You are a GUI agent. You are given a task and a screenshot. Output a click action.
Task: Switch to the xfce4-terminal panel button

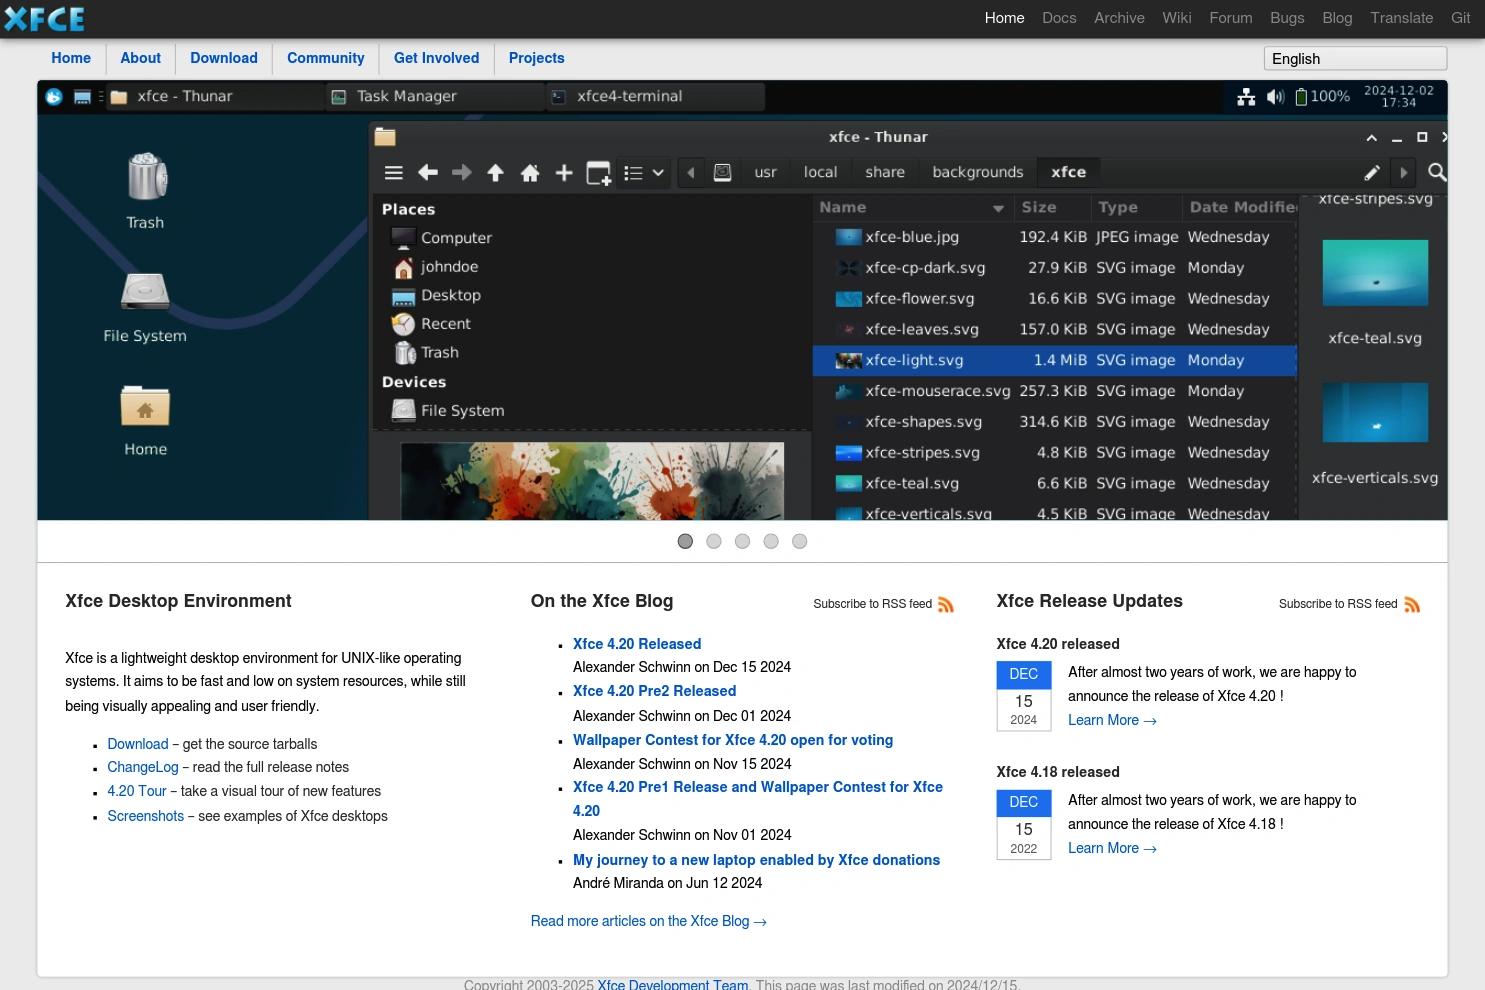pyautogui.click(x=656, y=96)
